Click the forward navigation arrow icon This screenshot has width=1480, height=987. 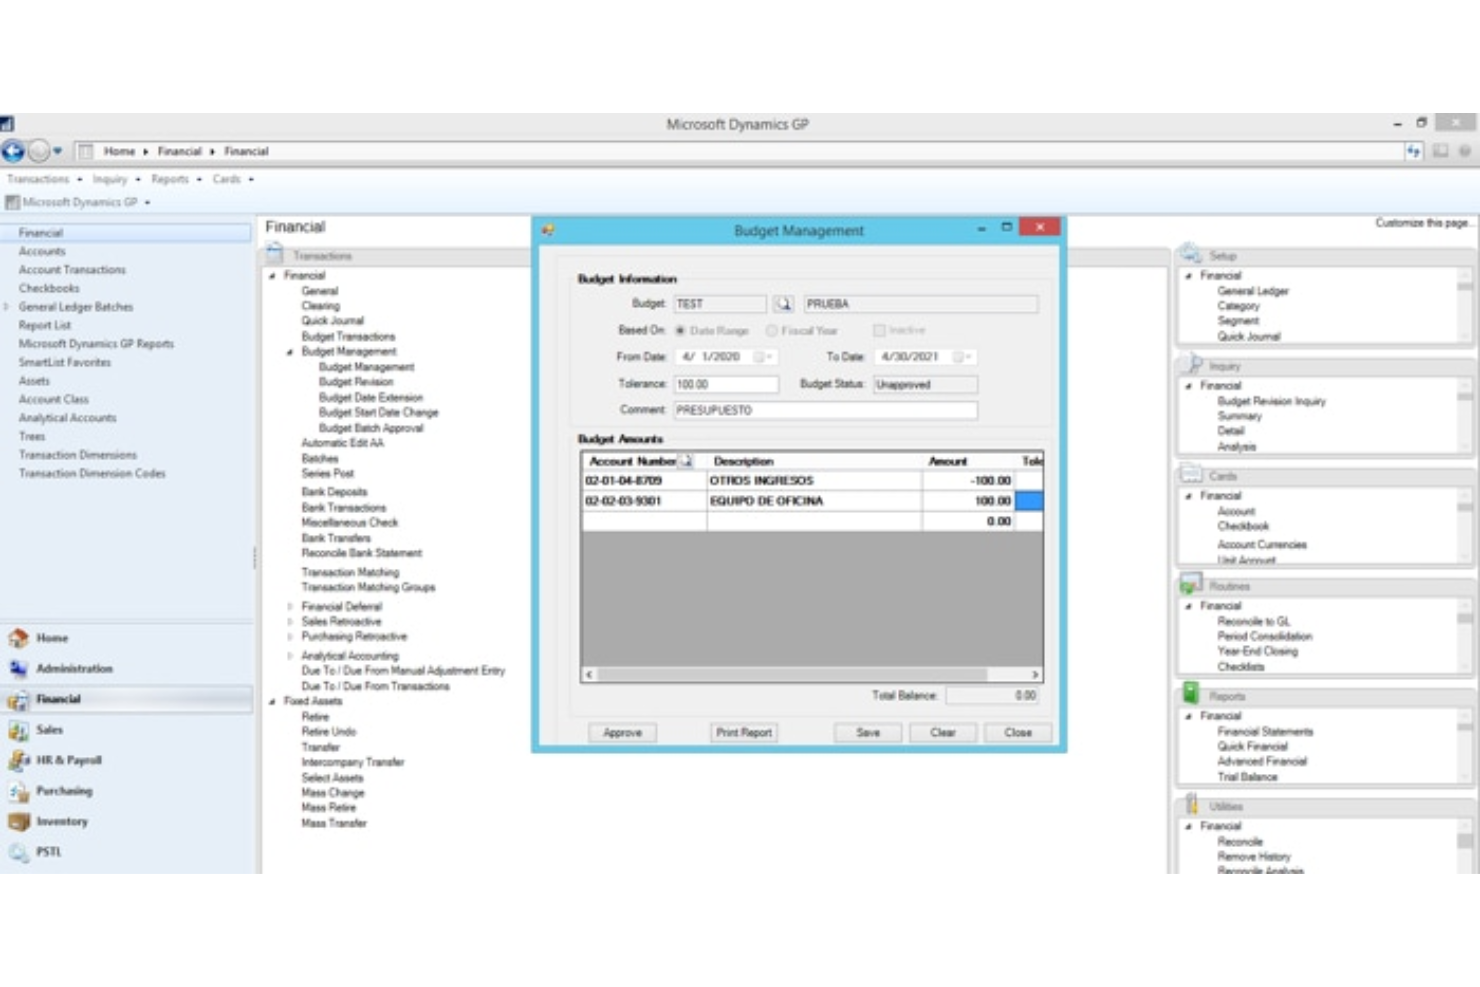point(38,151)
